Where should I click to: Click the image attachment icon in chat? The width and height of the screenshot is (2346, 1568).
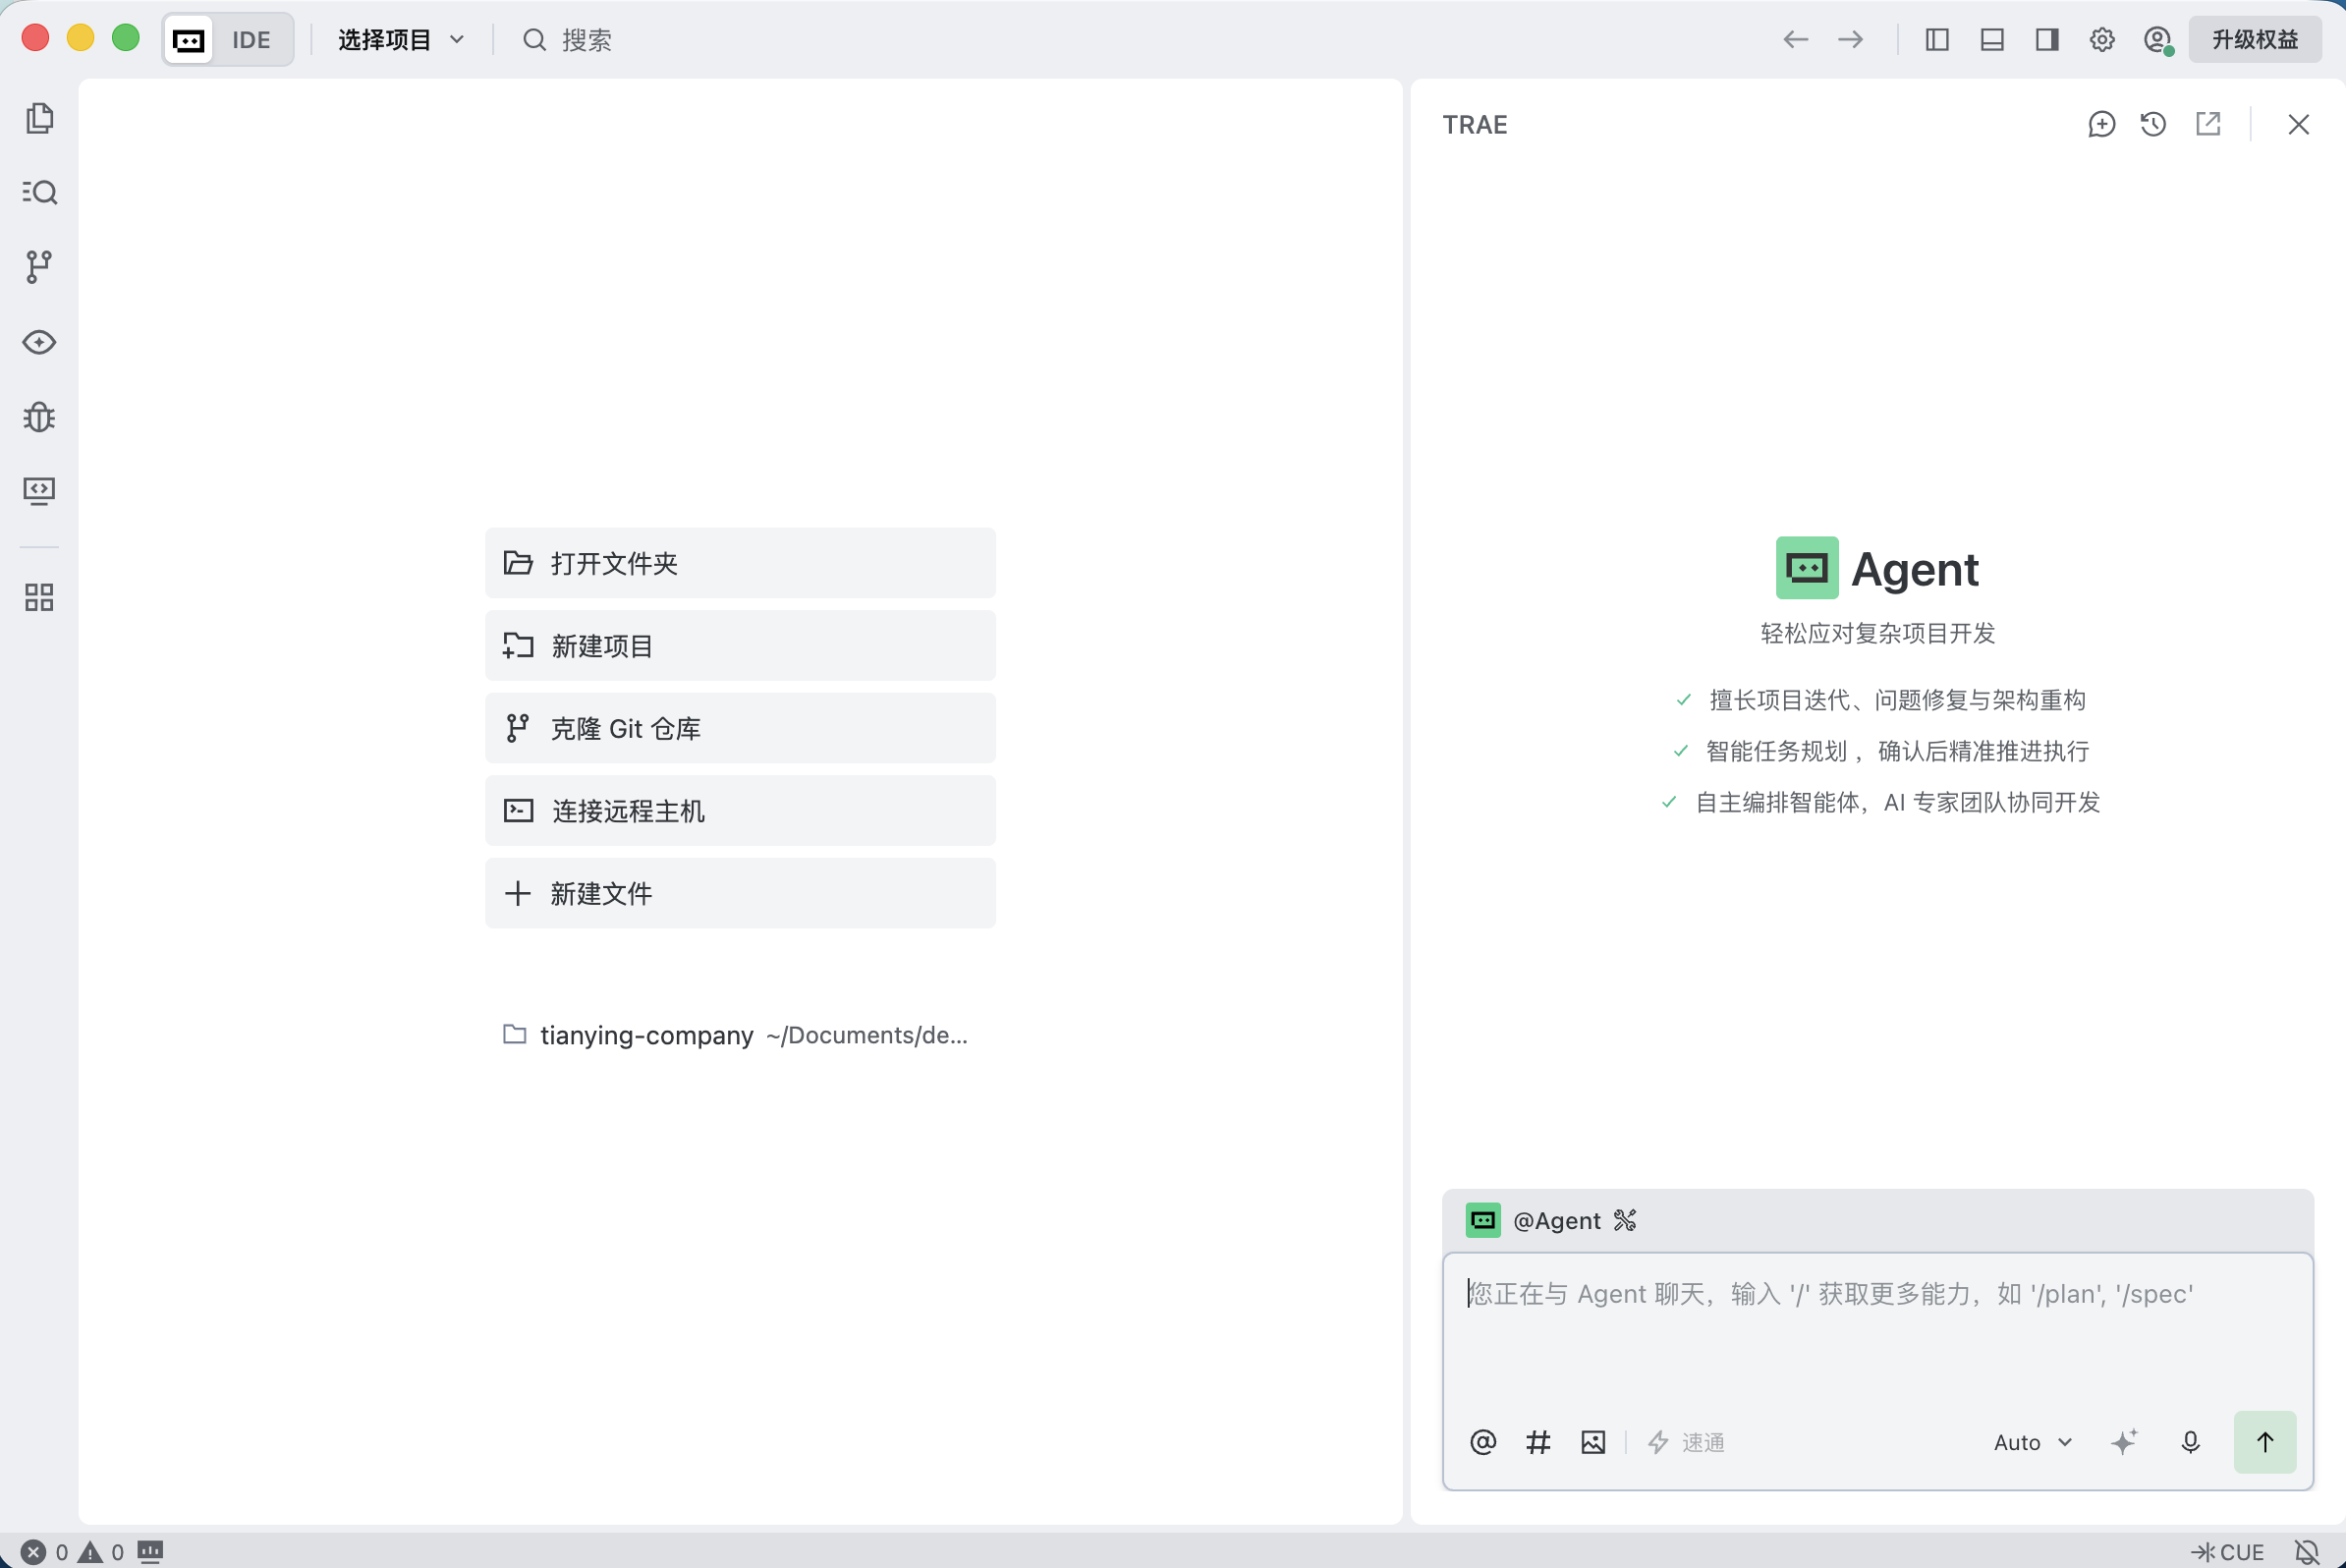tap(1593, 1442)
